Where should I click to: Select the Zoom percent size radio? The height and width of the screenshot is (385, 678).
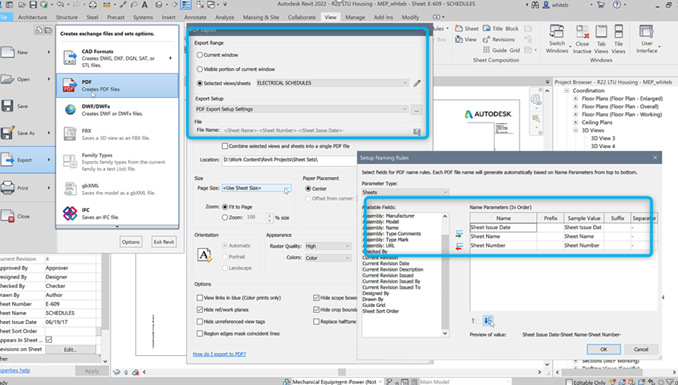click(225, 218)
